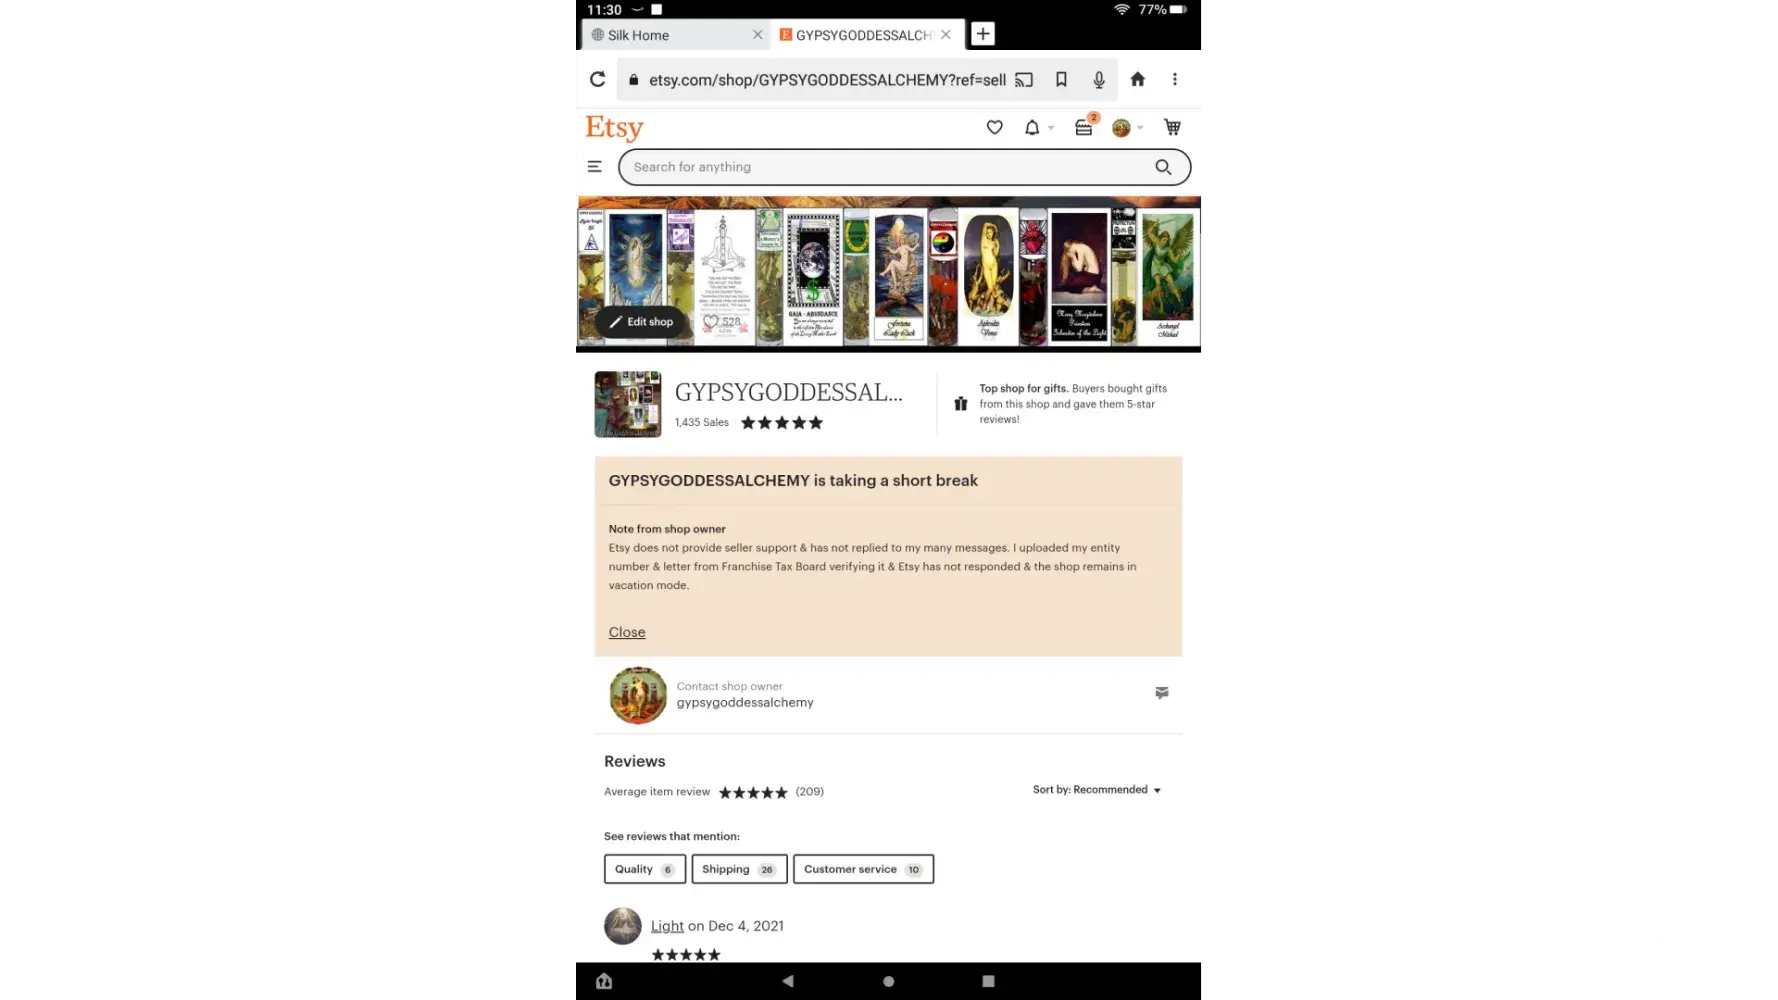Expand account profile avatar menu

coord(1127,127)
